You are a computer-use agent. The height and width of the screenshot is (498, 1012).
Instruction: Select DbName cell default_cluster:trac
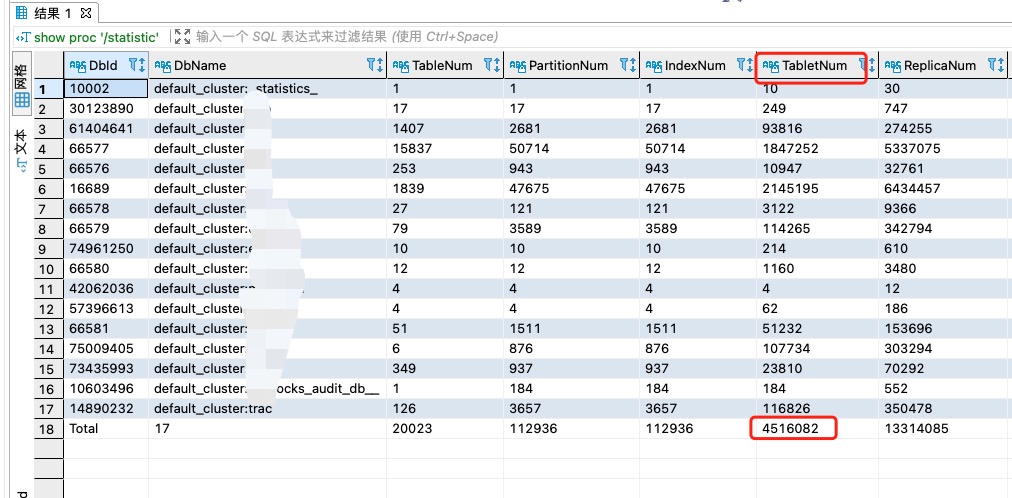point(268,408)
